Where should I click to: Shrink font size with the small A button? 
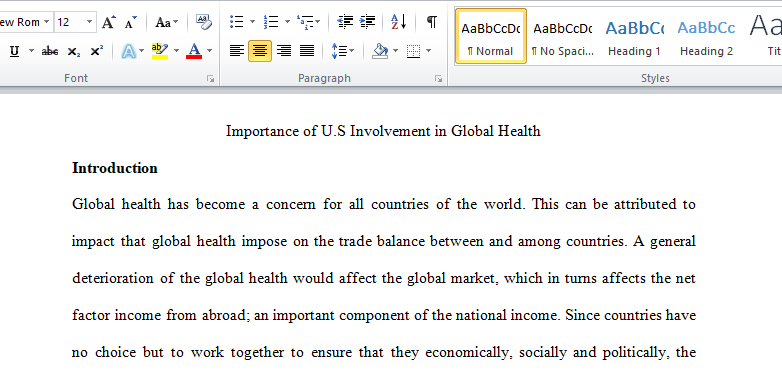pyautogui.click(x=131, y=22)
